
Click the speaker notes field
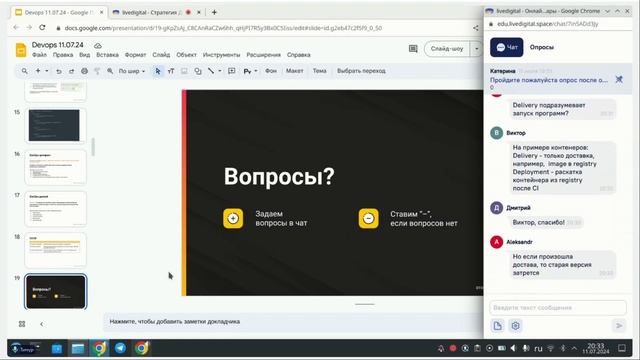[x=293, y=322]
